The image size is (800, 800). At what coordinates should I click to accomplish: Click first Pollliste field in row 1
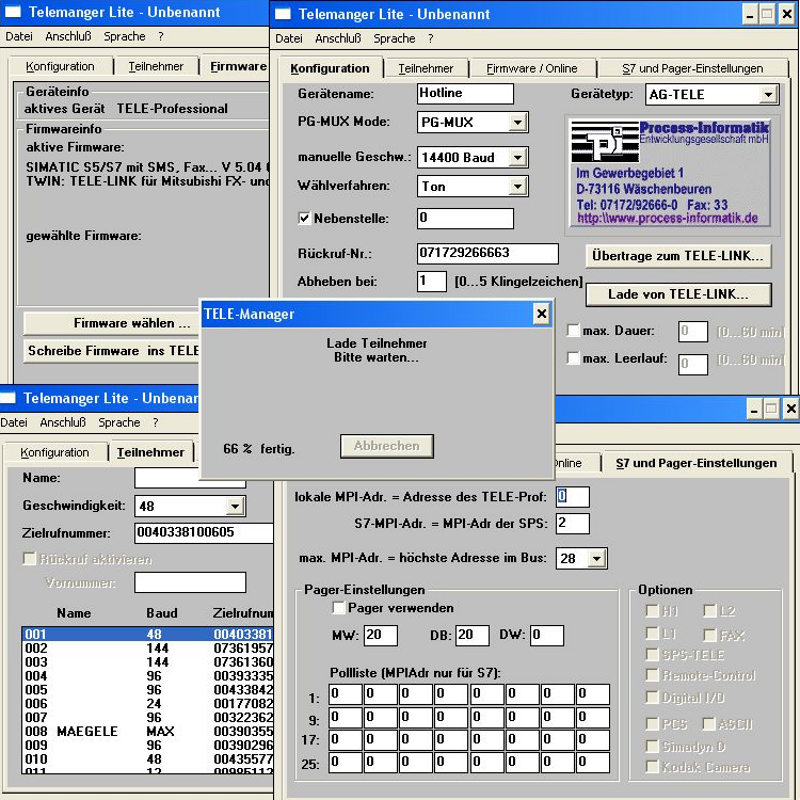click(x=345, y=694)
